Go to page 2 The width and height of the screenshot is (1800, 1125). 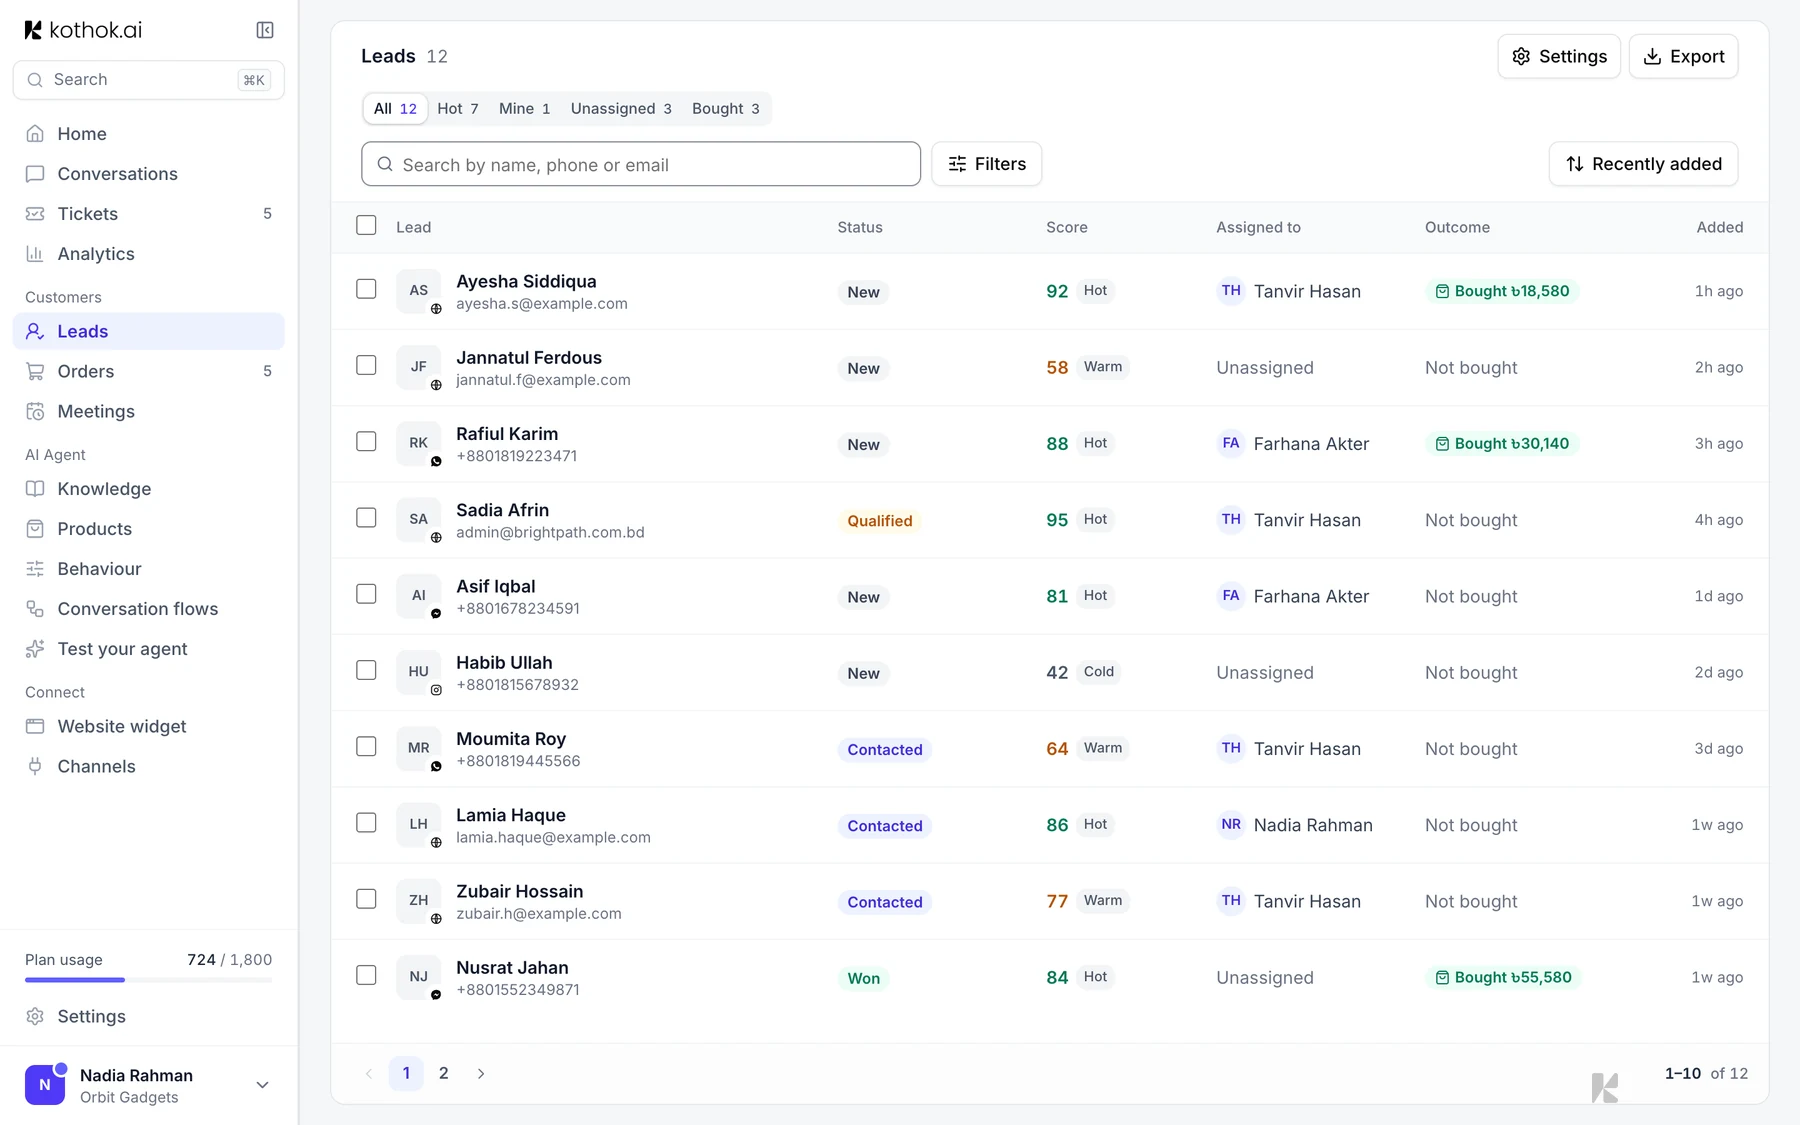444,1074
